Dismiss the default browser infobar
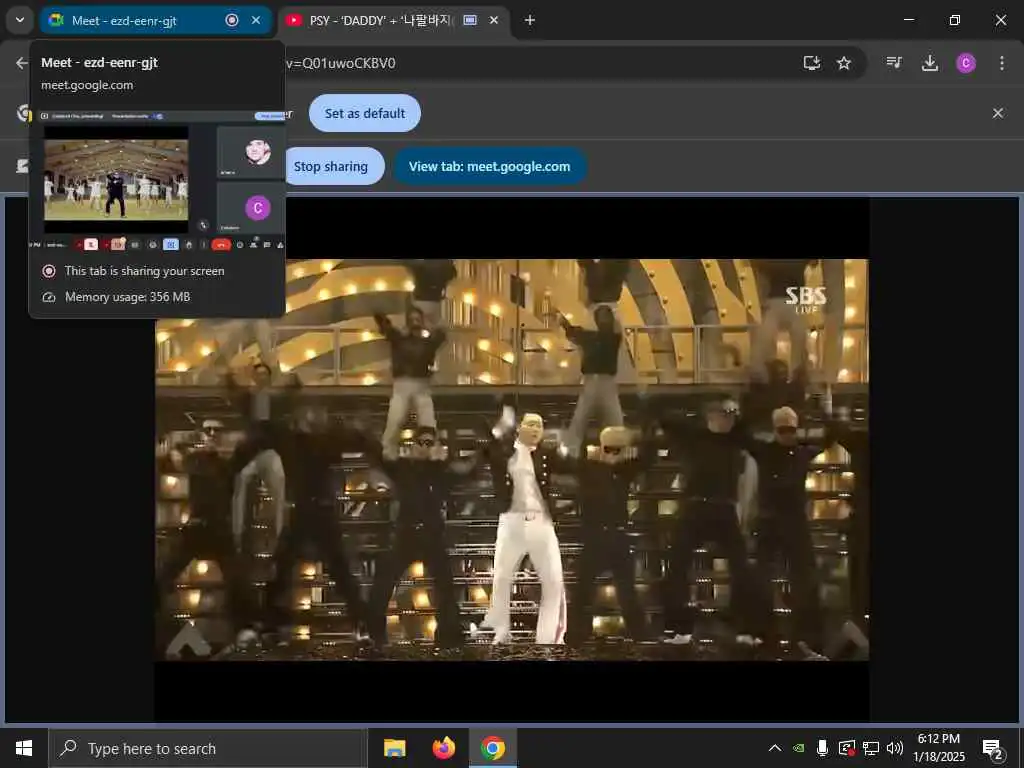 pos(998,114)
